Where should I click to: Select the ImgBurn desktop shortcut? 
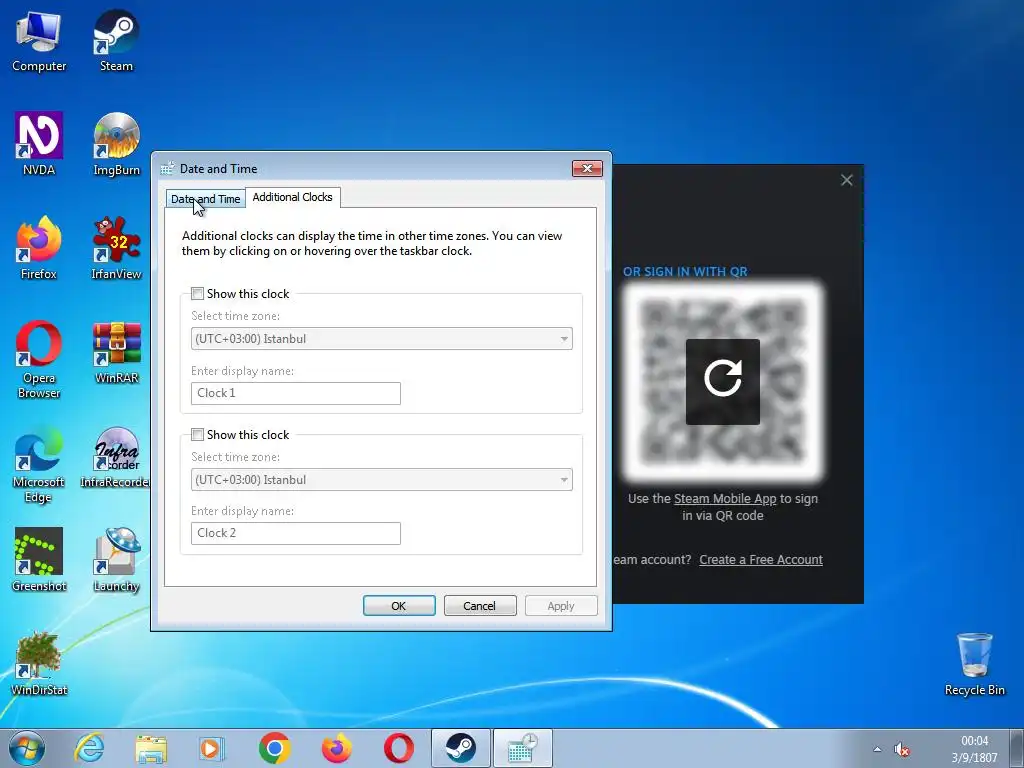pyautogui.click(x=116, y=145)
